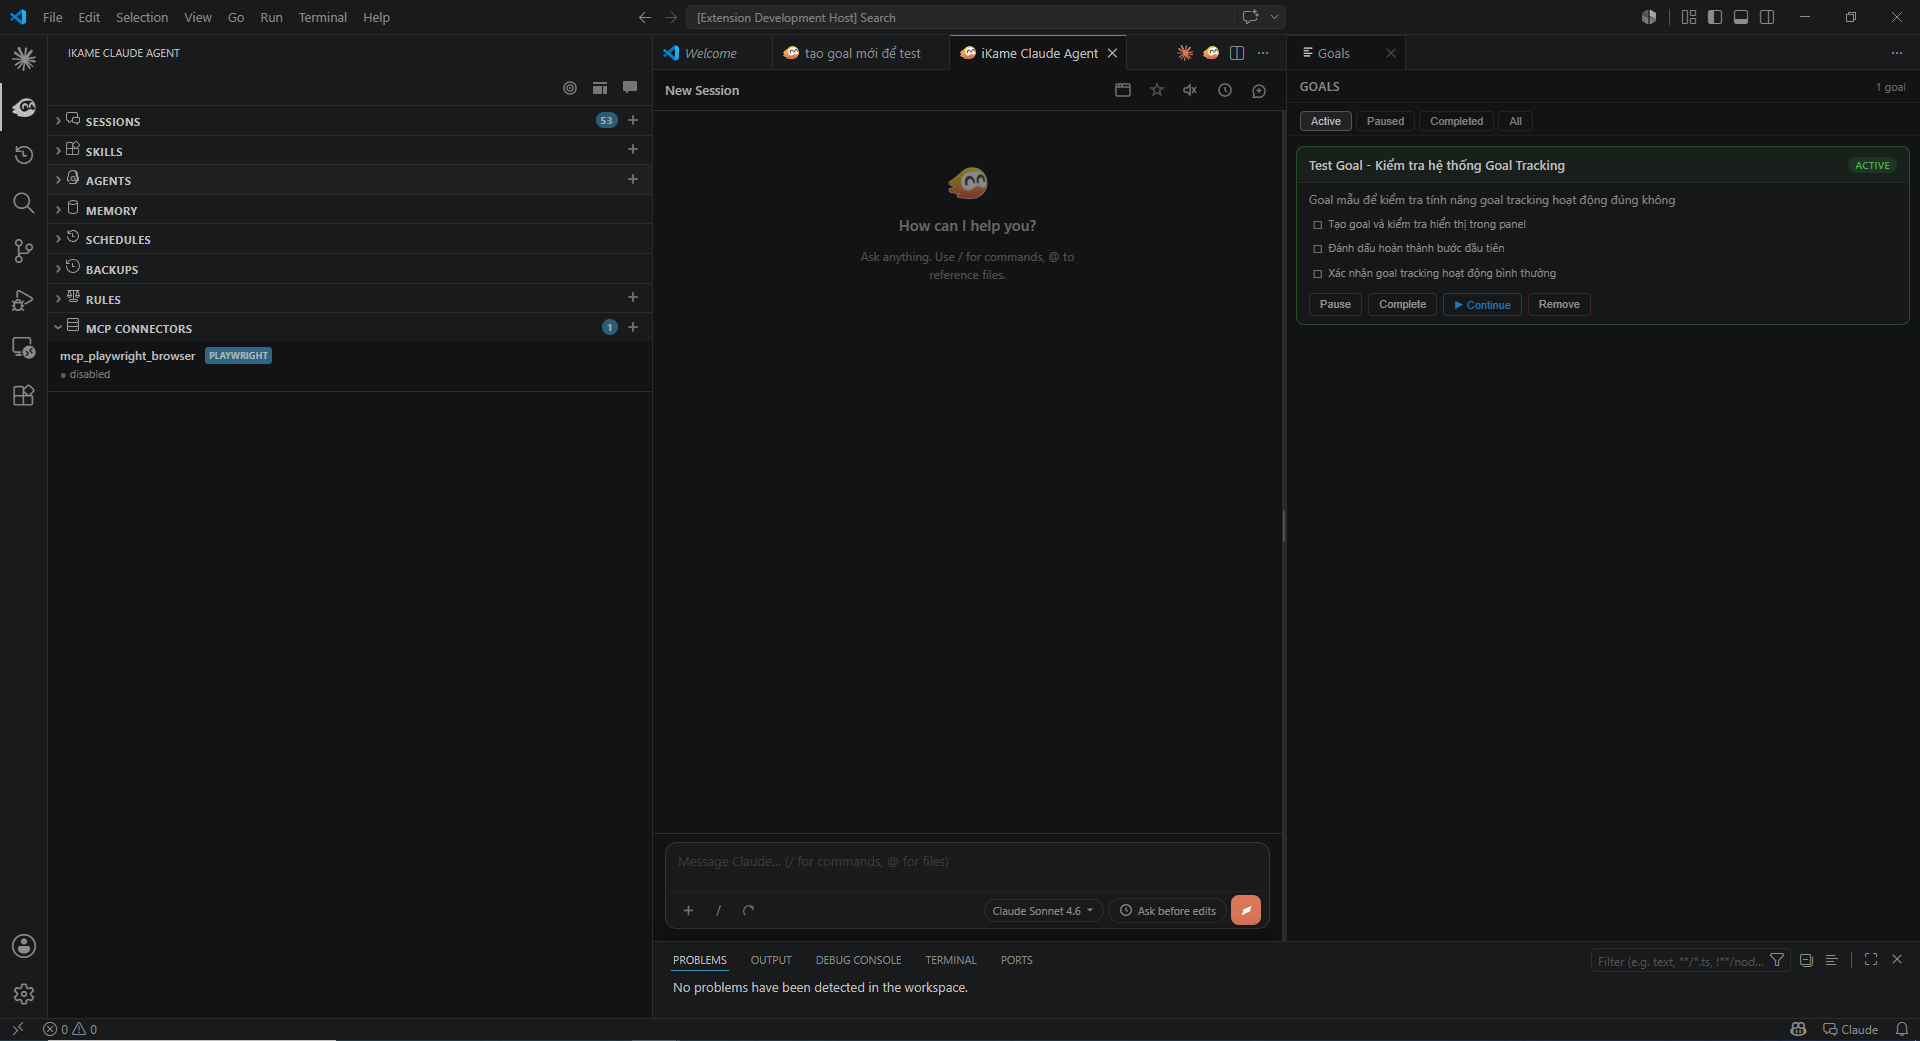Click the Problems filter input field
The width and height of the screenshot is (1920, 1041).
pos(1680,961)
